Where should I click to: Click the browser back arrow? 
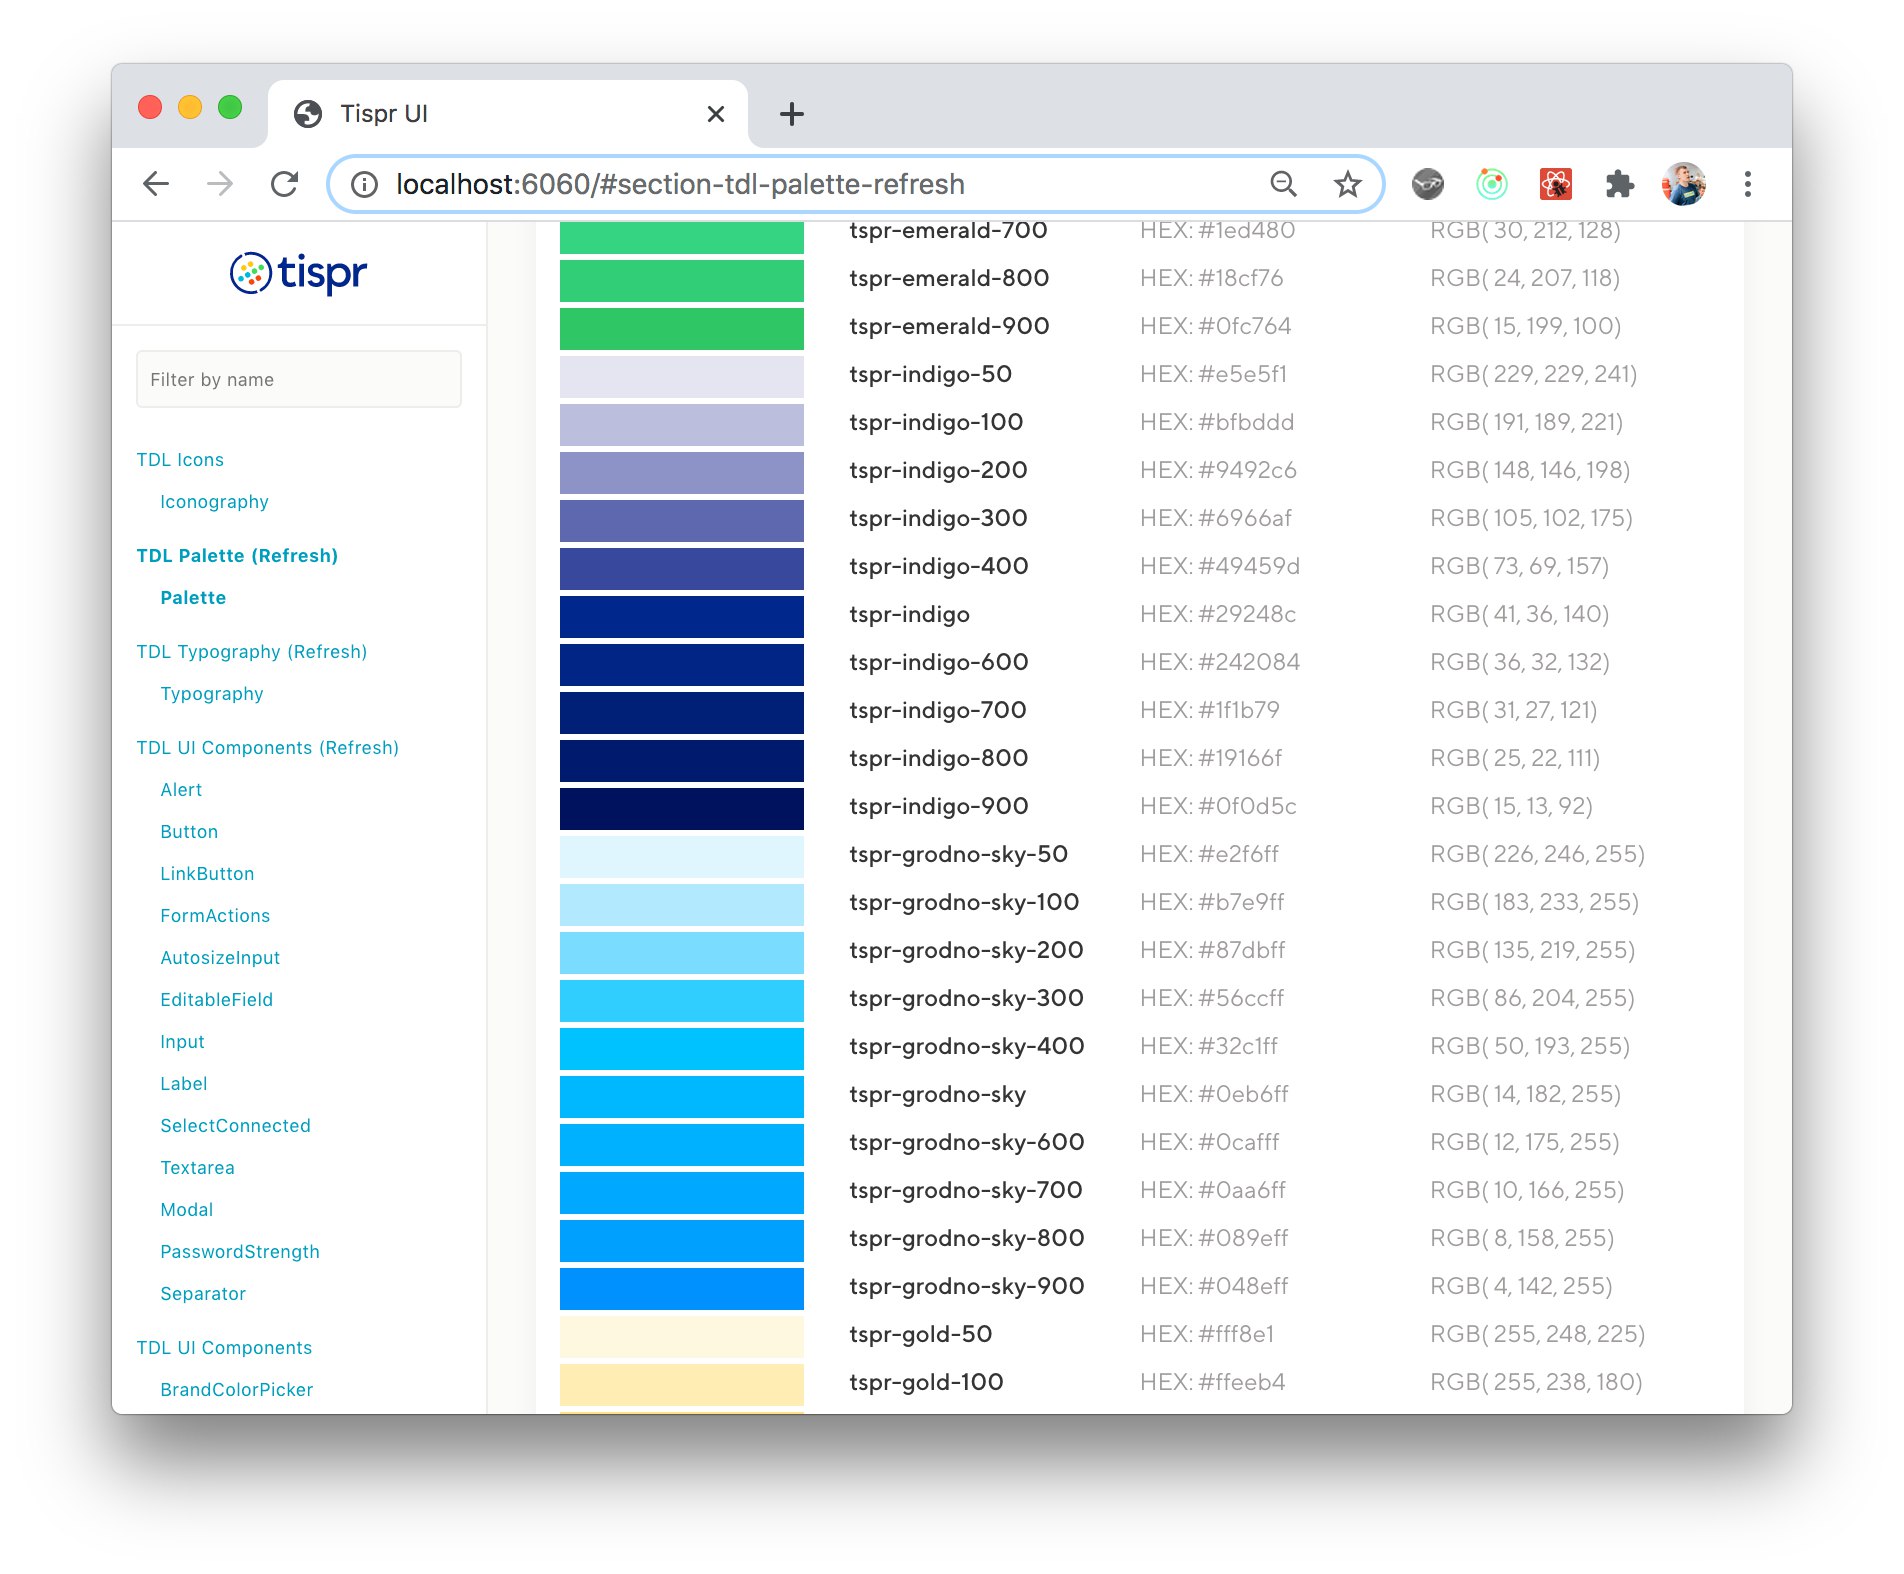click(x=156, y=184)
